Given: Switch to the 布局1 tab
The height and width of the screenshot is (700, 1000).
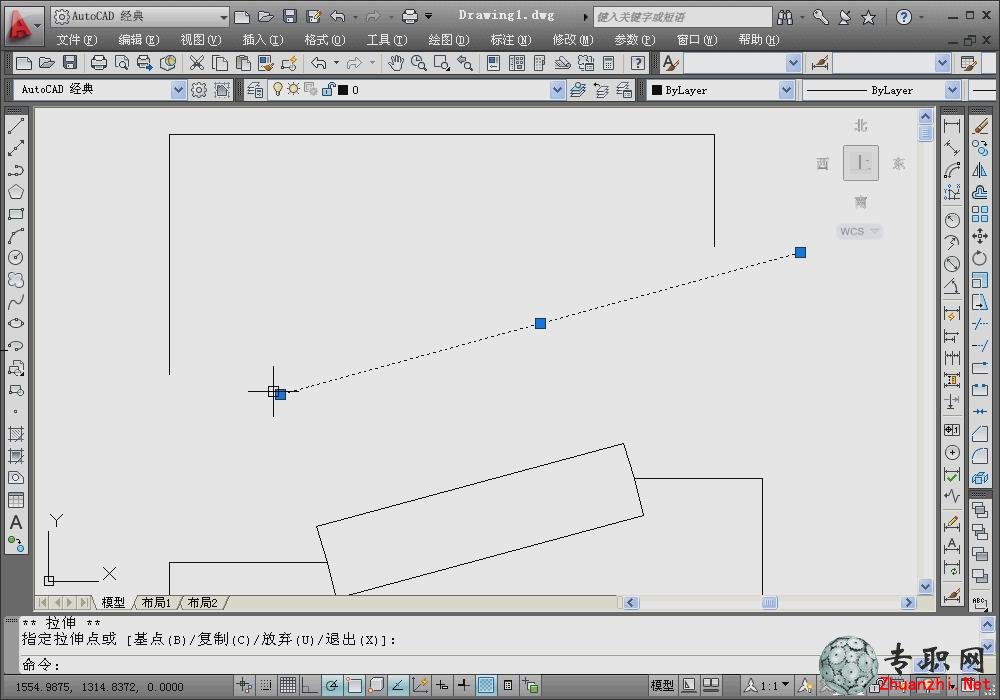Looking at the screenshot, I should pos(156,602).
